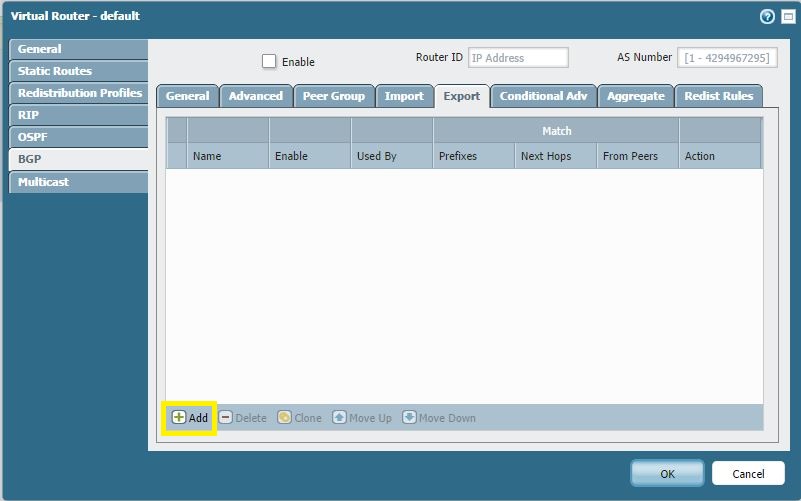Image resolution: width=801 pixels, height=501 pixels.
Task: Select RIP in the sidebar
Action: tap(79, 115)
